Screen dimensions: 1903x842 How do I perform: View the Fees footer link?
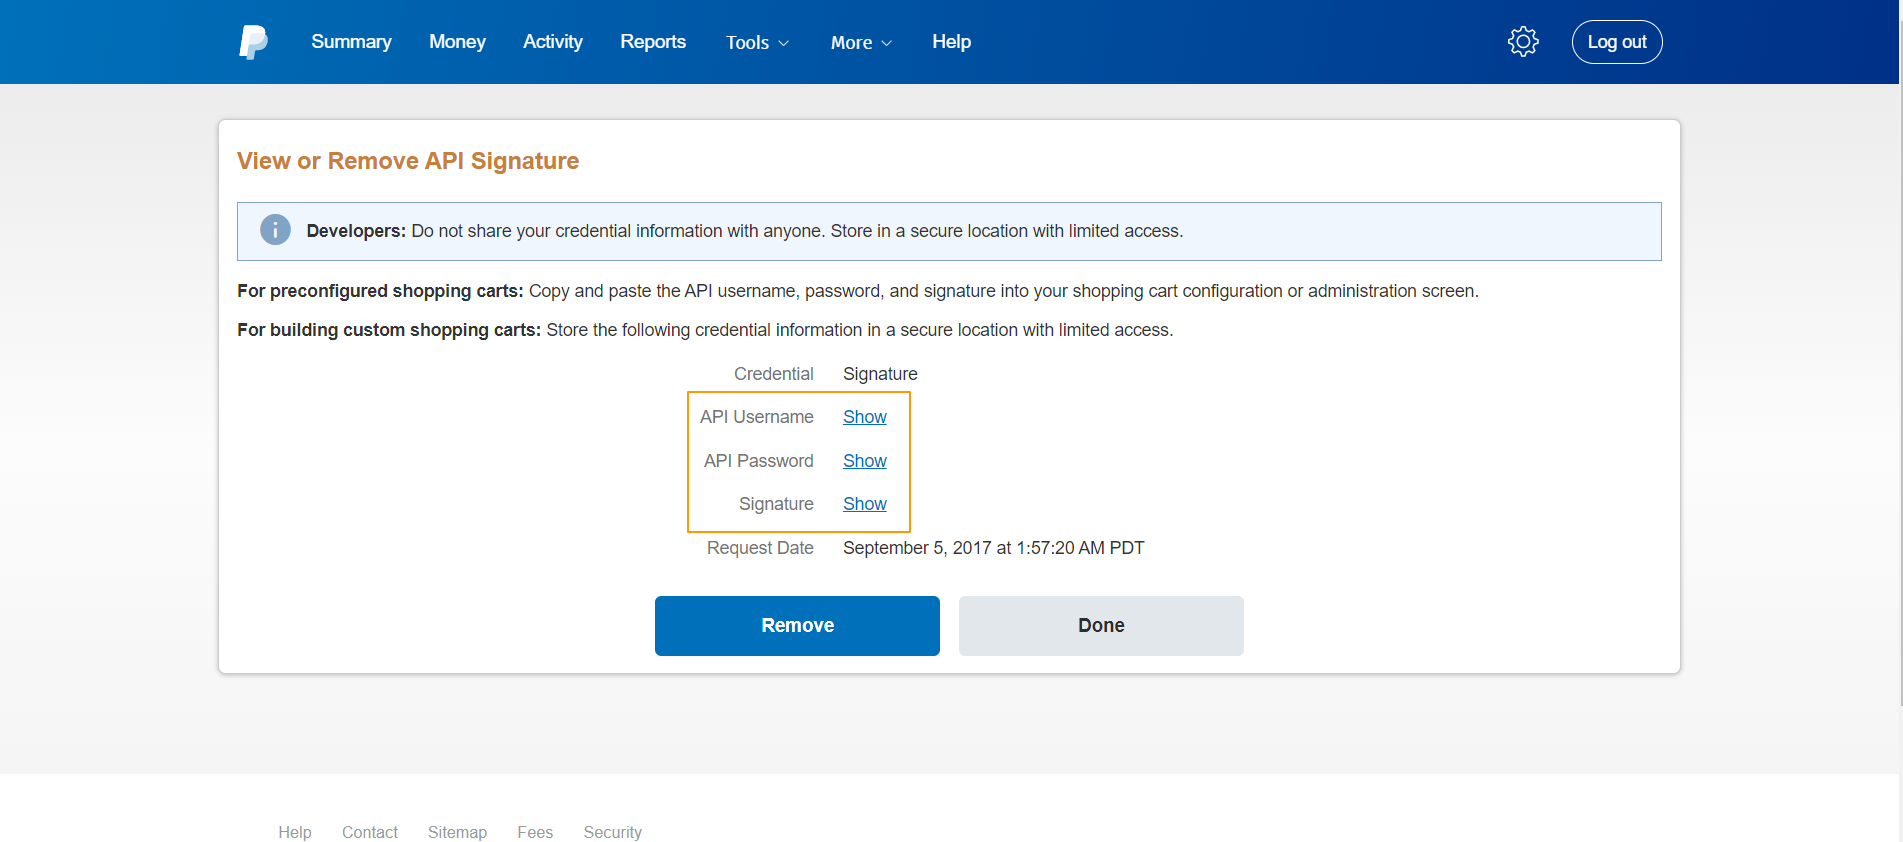click(x=535, y=832)
